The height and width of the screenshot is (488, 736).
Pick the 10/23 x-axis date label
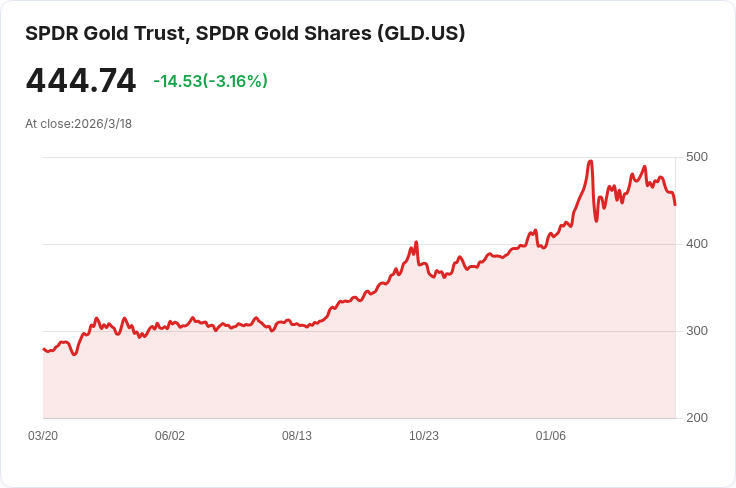[424, 436]
